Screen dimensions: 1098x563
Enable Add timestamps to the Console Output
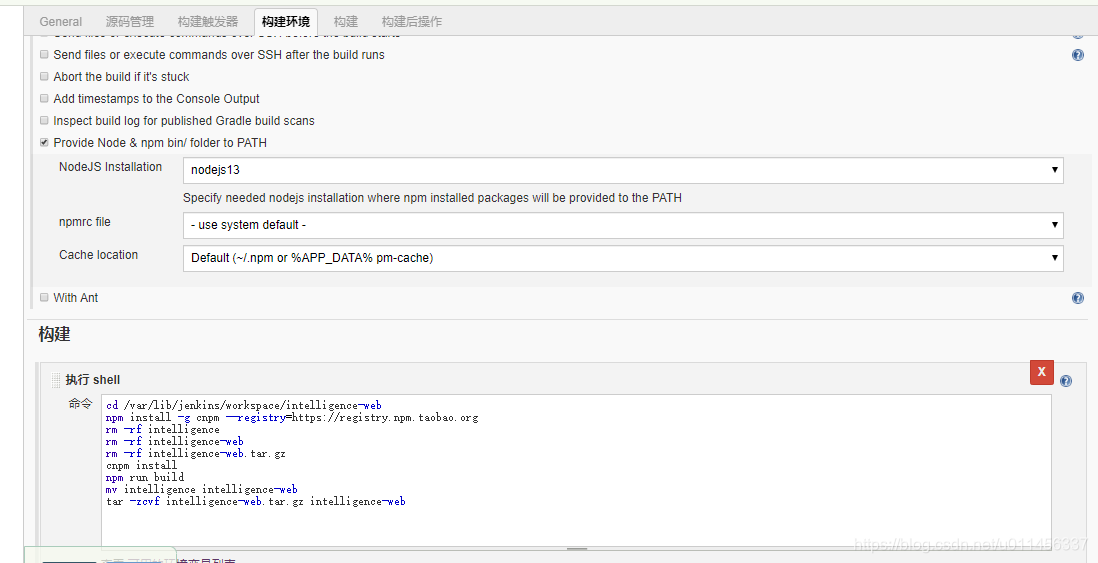click(44, 98)
